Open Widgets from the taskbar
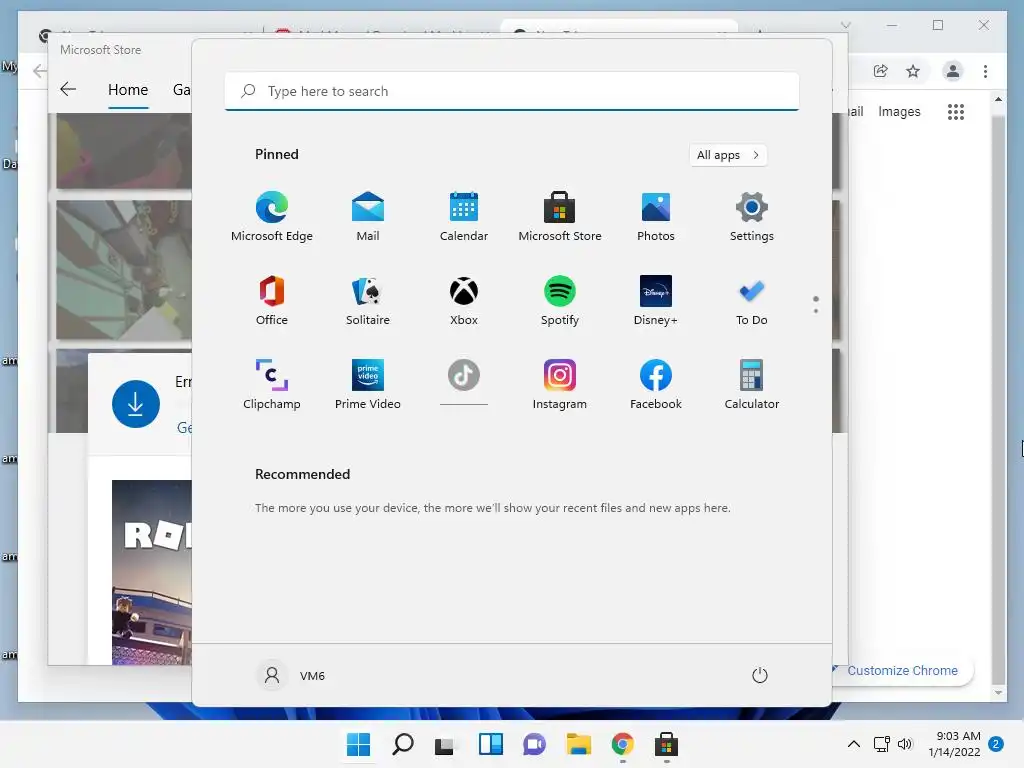The width and height of the screenshot is (1024, 768). tap(490, 744)
